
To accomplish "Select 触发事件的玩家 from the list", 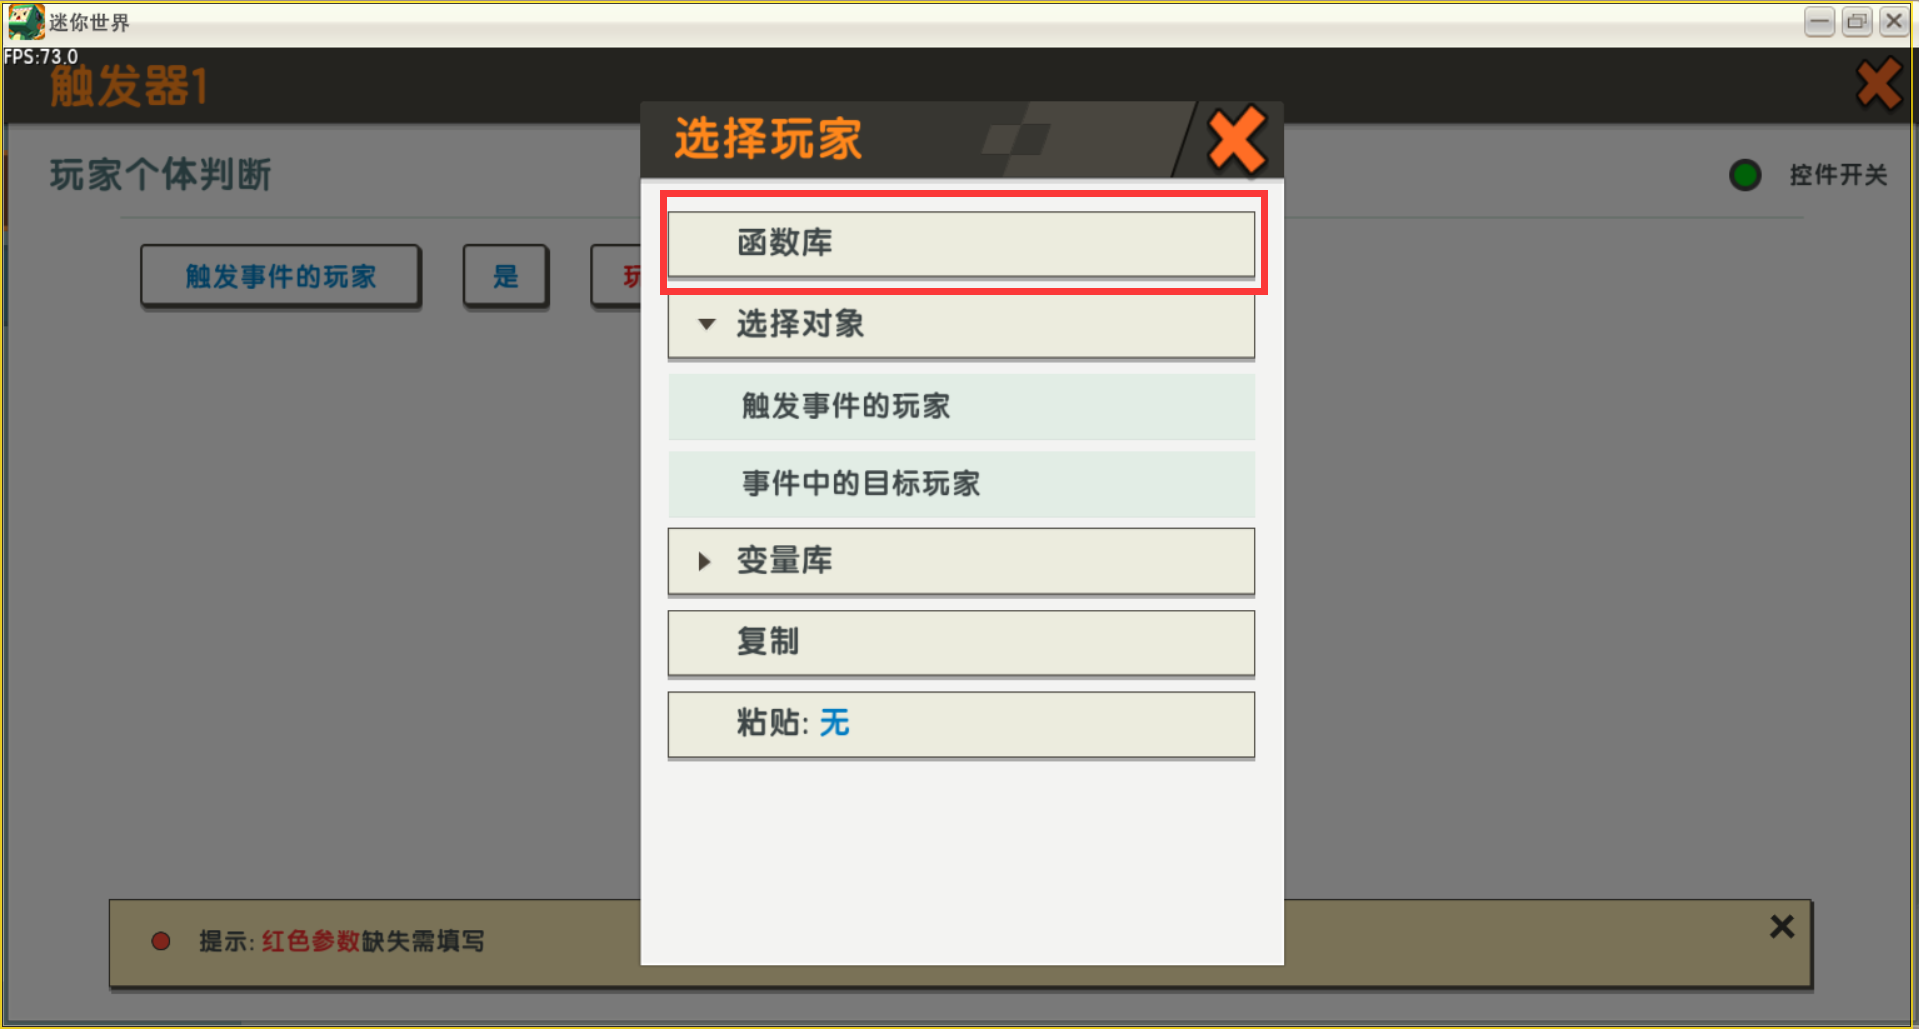I will coord(961,406).
